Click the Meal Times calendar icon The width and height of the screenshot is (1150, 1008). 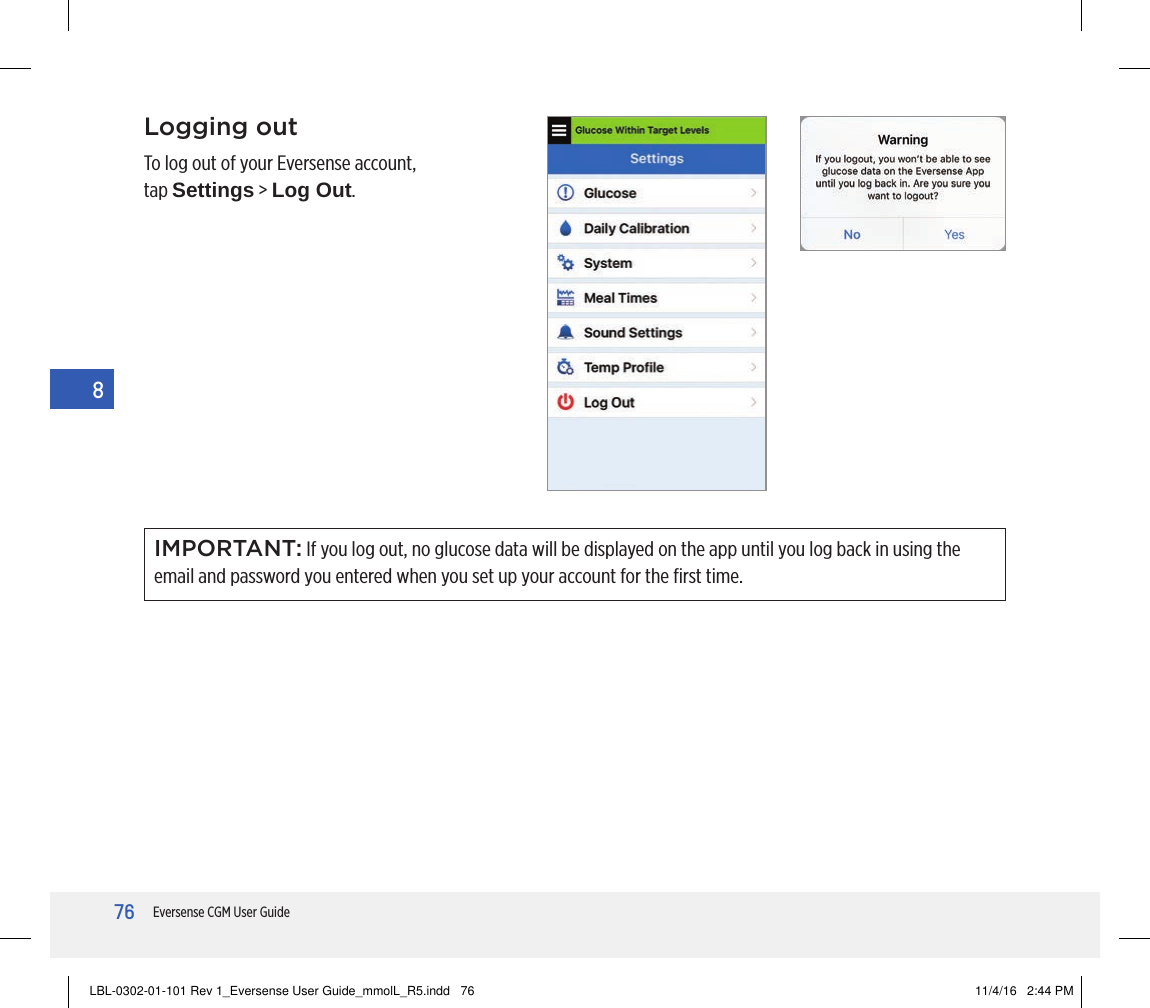565,298
